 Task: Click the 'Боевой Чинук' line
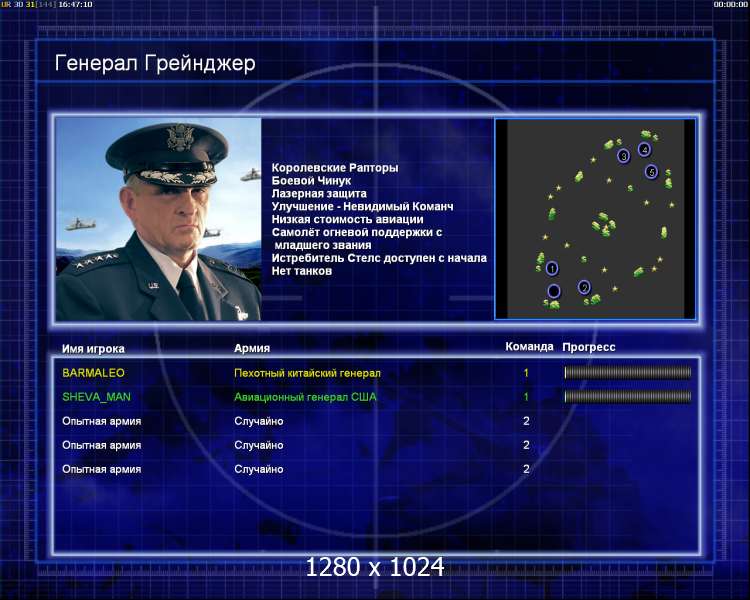coord(311,181)
